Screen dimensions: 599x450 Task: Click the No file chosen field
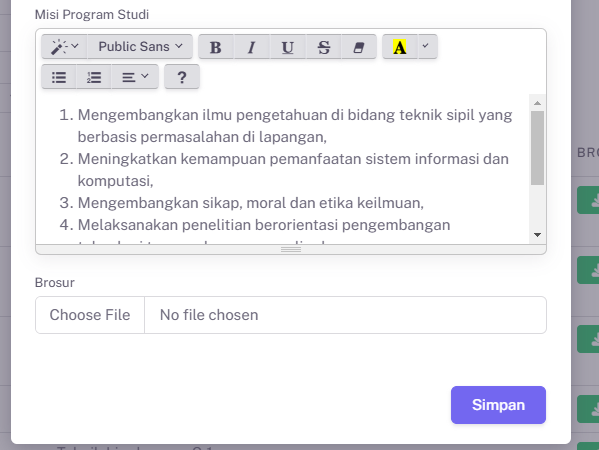click(345, 315)
